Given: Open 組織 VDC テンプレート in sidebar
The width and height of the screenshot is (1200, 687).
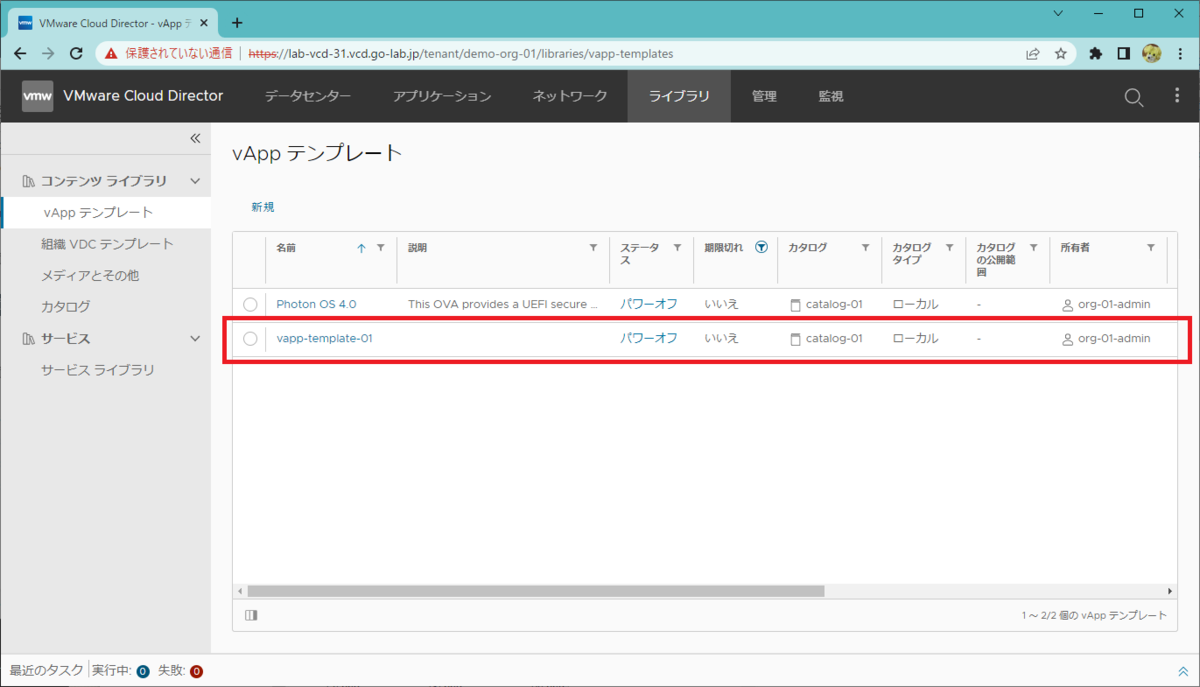Looking at the screenshot, I should tap(106, 244).
